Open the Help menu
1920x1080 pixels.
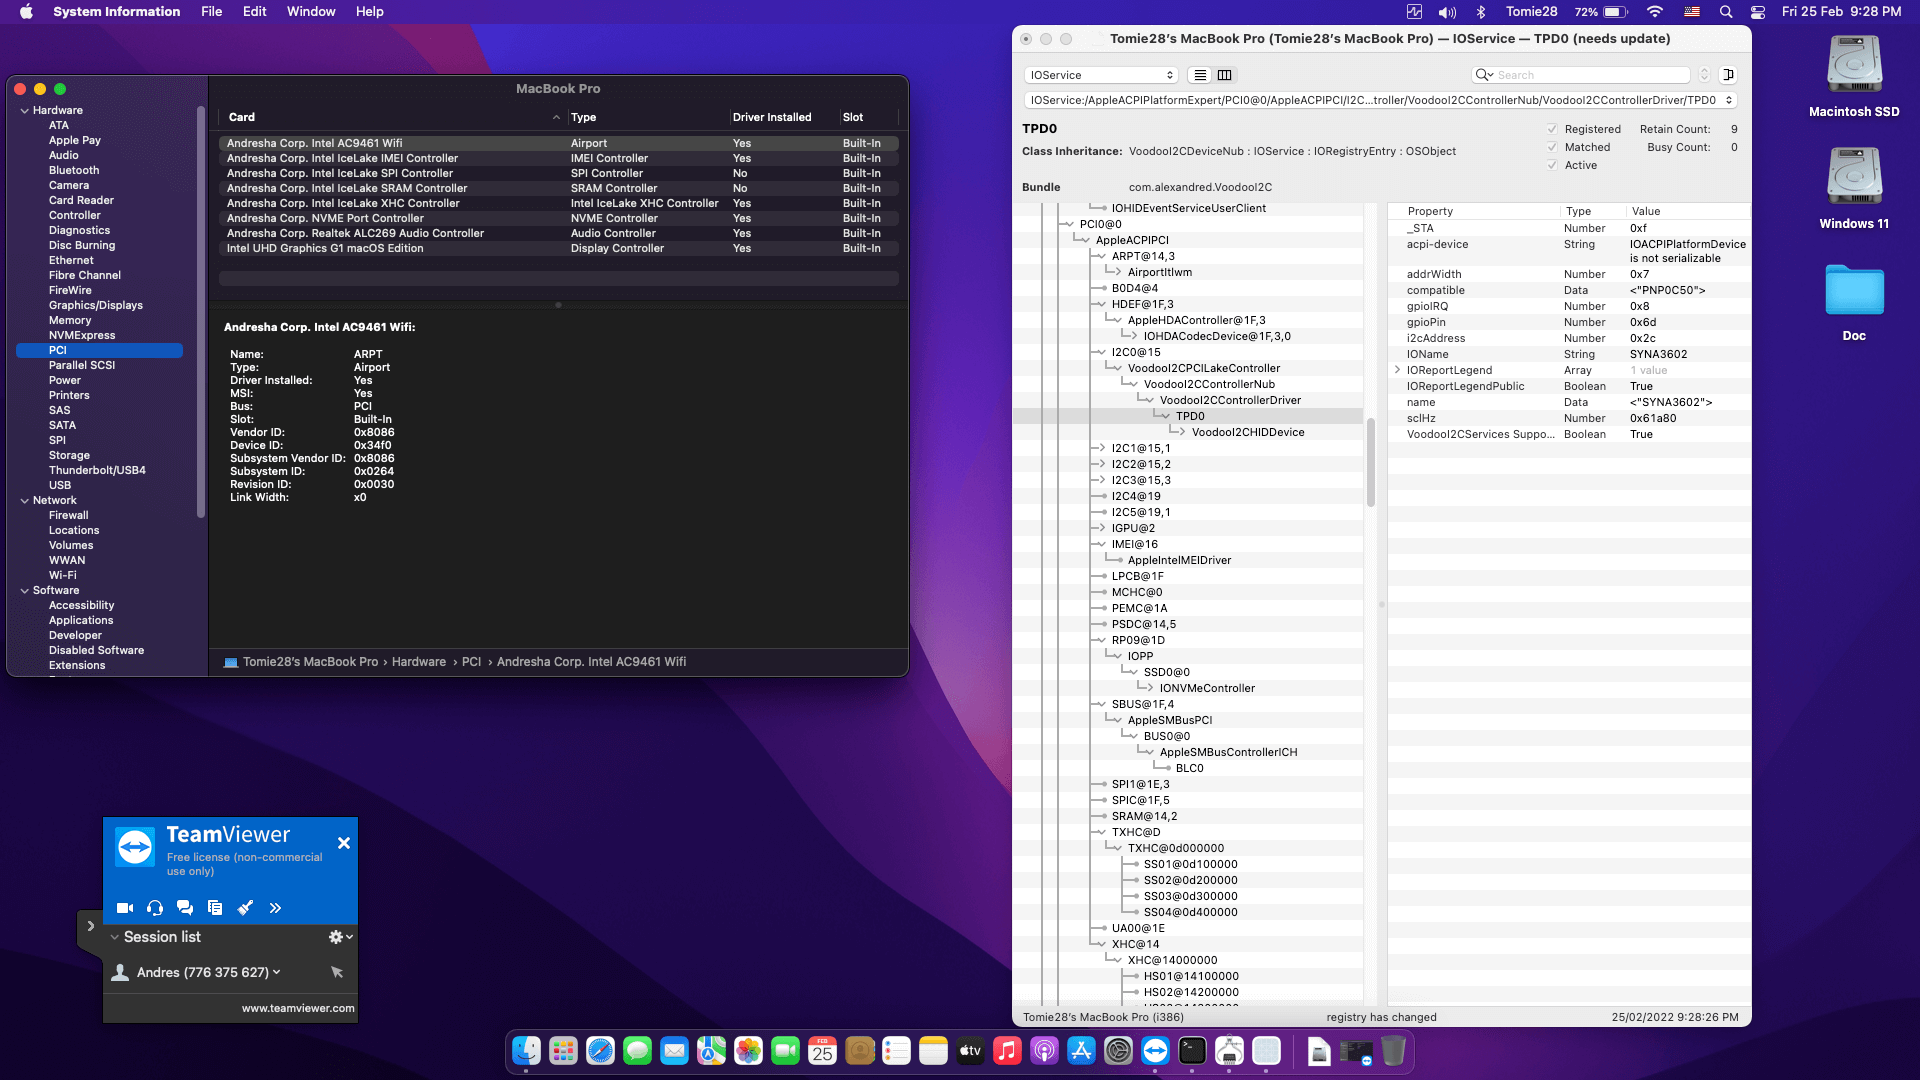[370, 12]
